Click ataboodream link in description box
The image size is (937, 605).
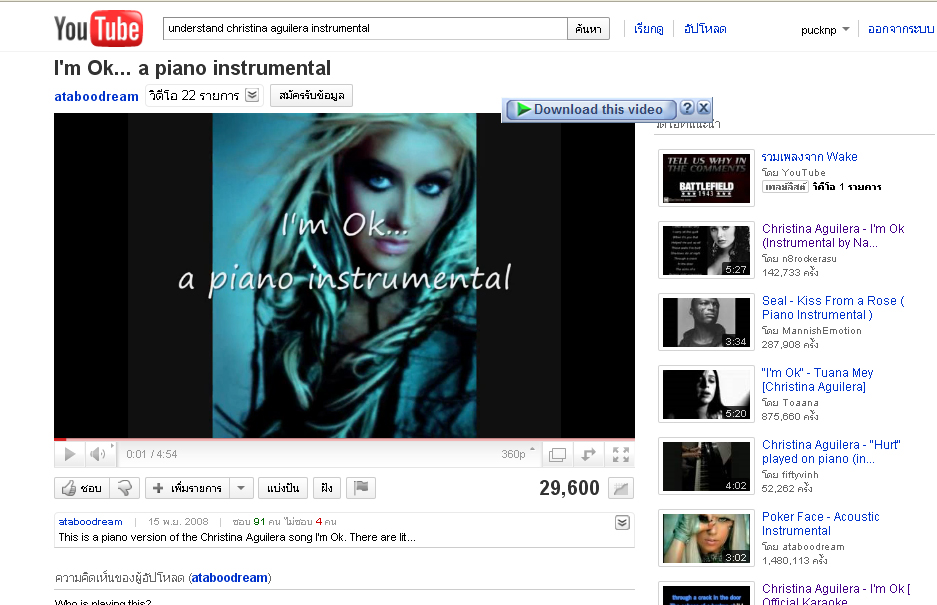[90, 522]
